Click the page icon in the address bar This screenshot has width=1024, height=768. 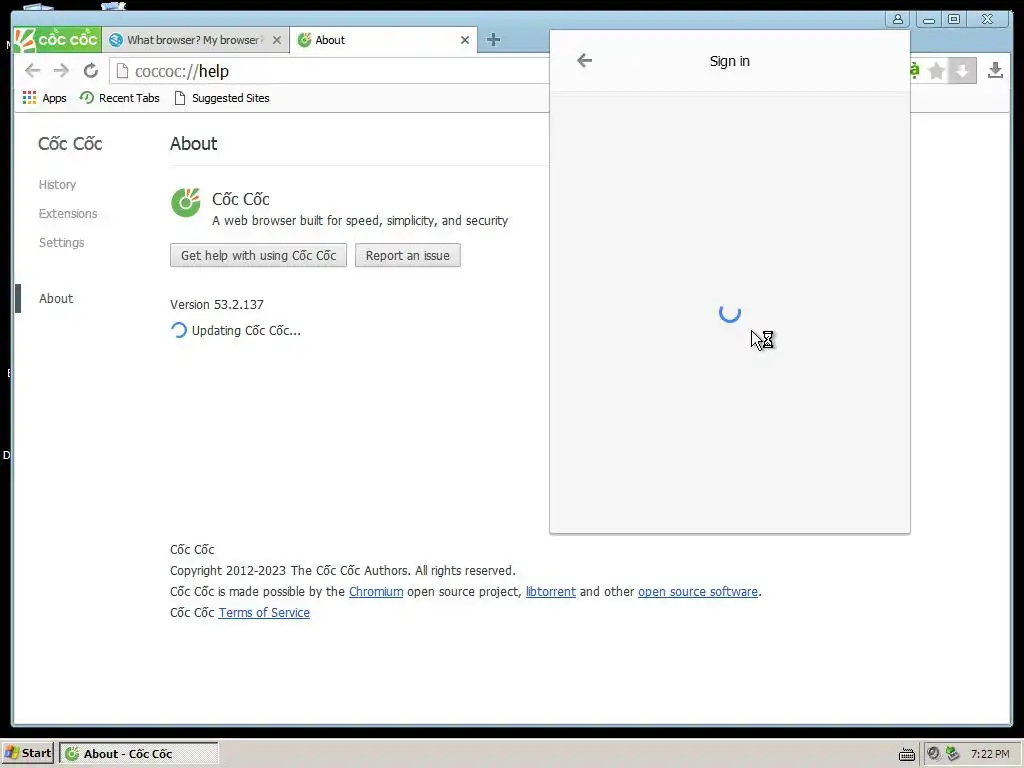coord(122,71)
